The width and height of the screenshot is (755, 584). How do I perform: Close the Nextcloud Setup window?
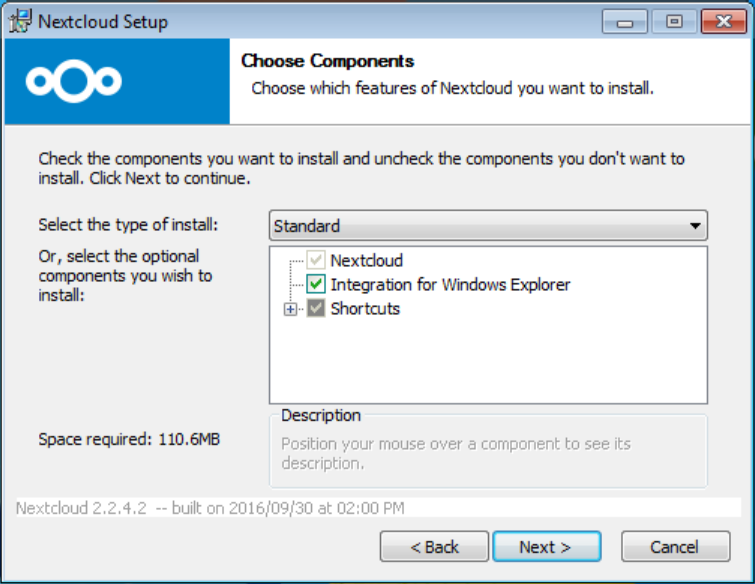tap(724, 21)
